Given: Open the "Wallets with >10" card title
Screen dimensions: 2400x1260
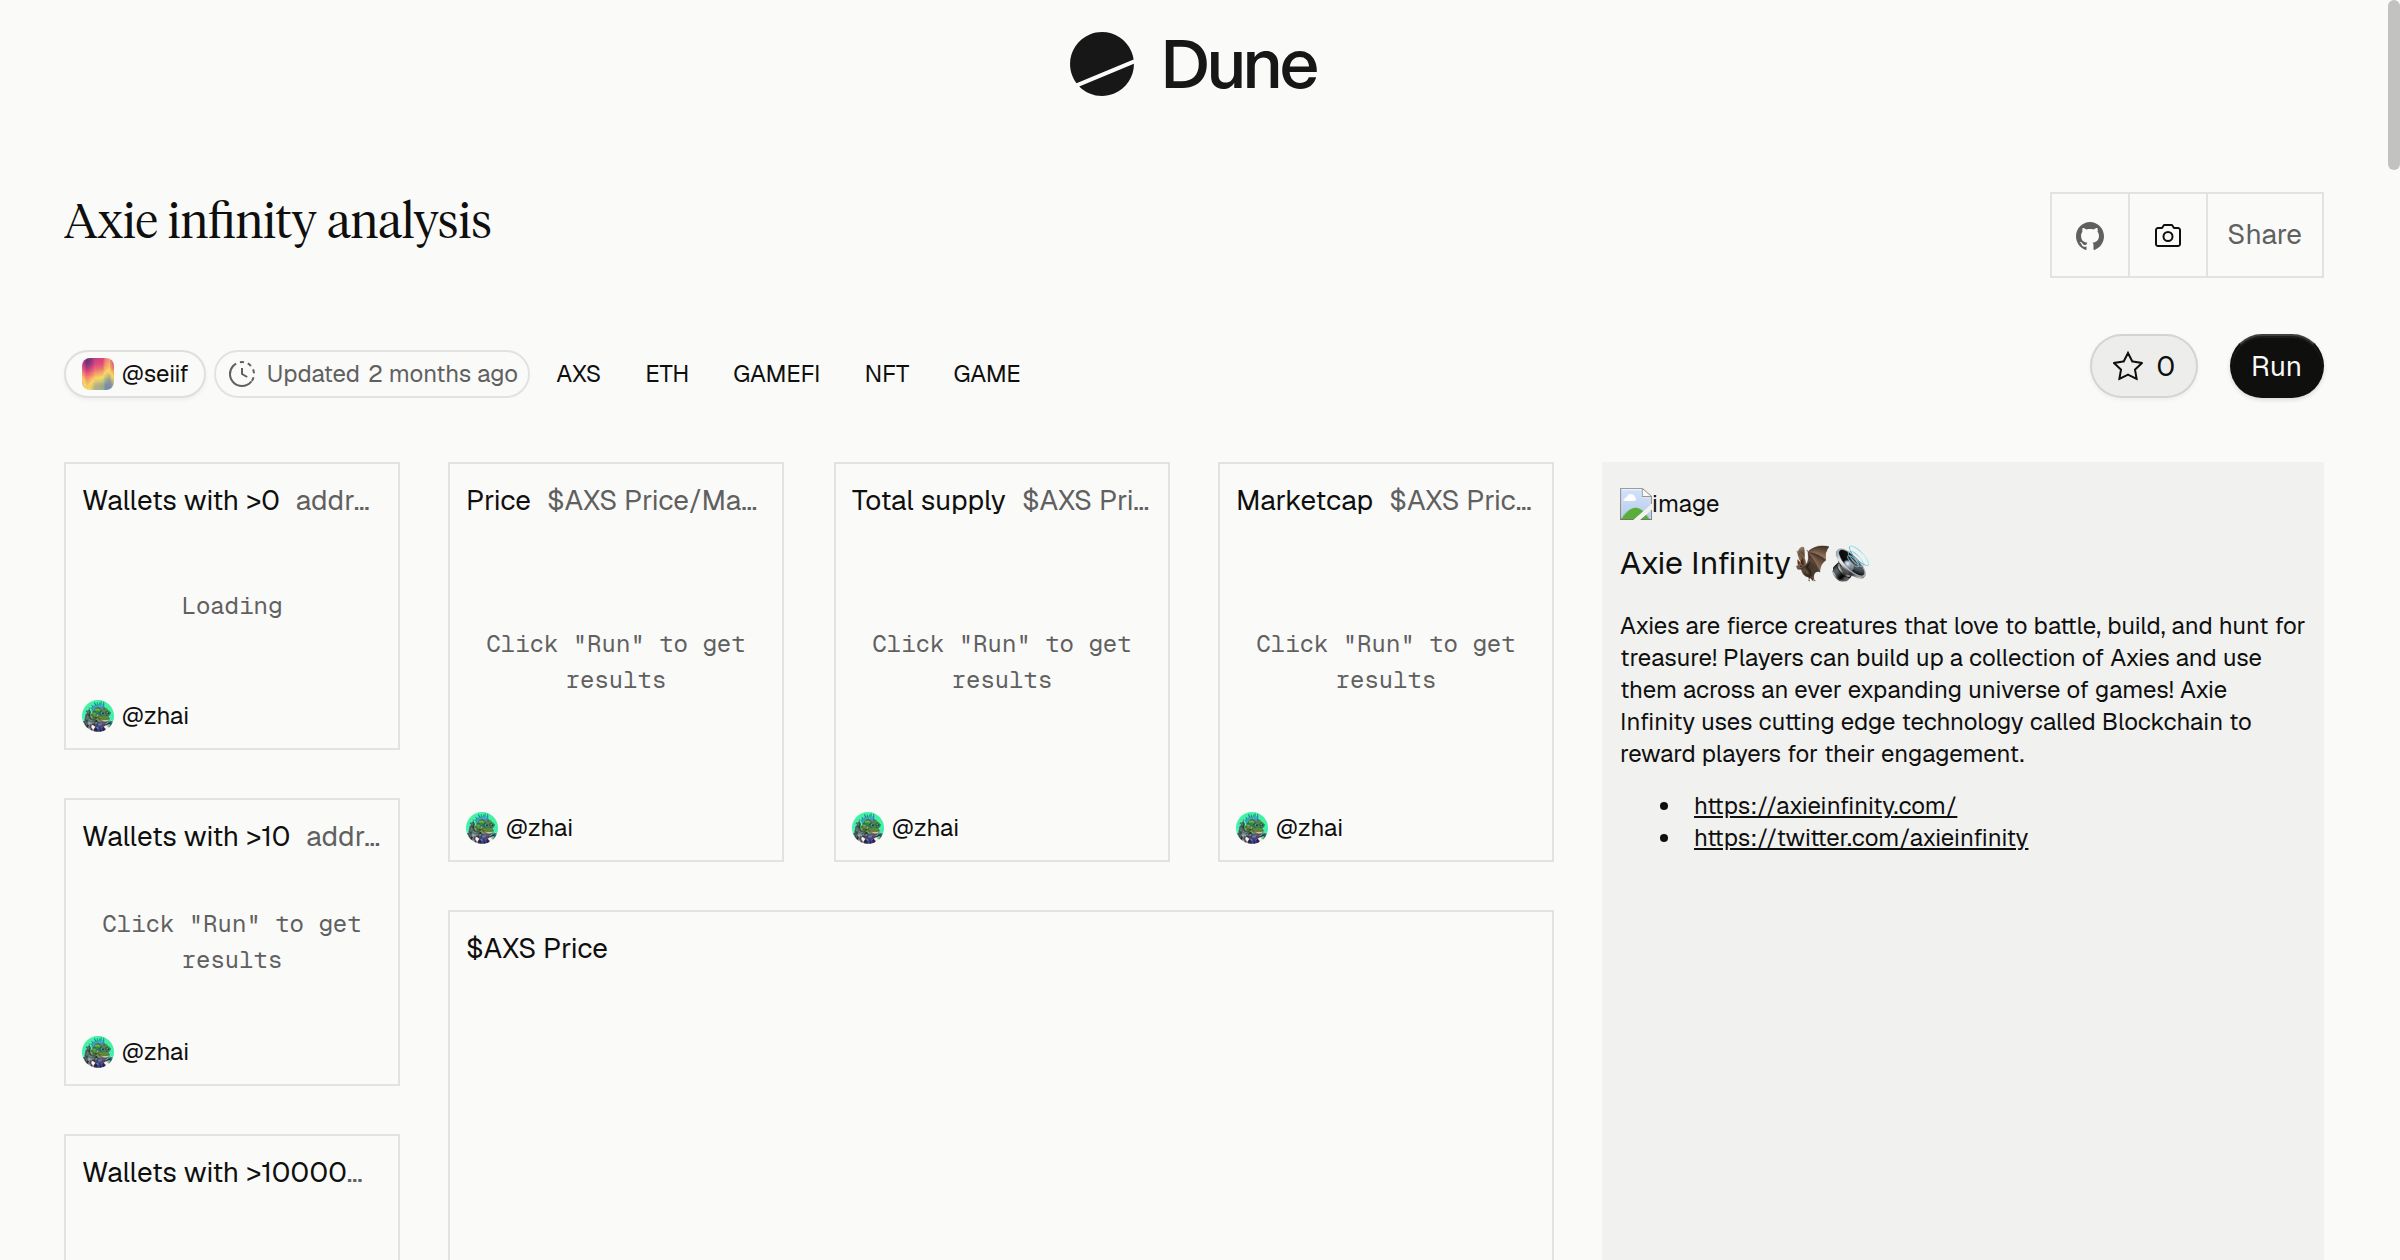Looking at the screenshot, I should click(186, 836).
